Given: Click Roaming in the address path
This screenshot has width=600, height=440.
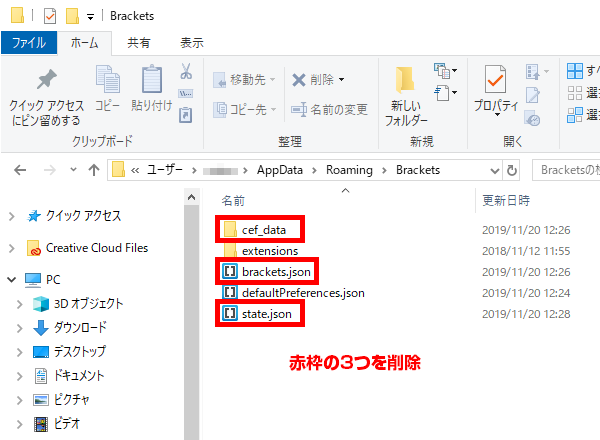Looking at the screenshot, I should click(x=349, y=170).
